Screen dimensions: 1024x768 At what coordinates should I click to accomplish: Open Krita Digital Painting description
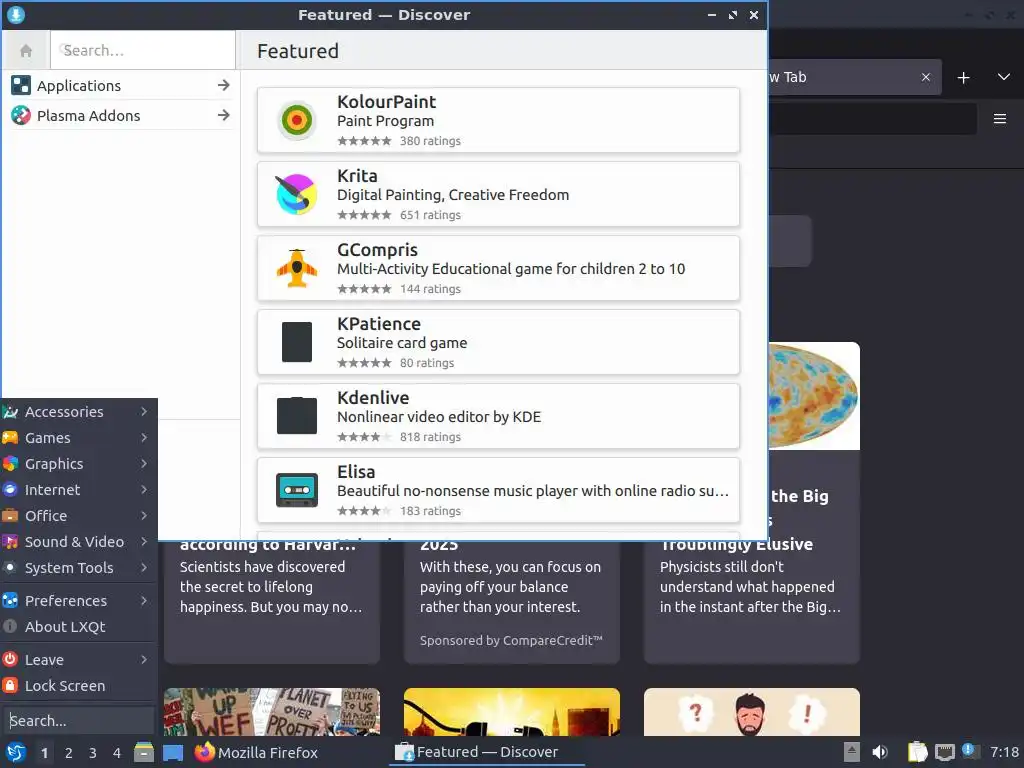click(x=453, y=195)
